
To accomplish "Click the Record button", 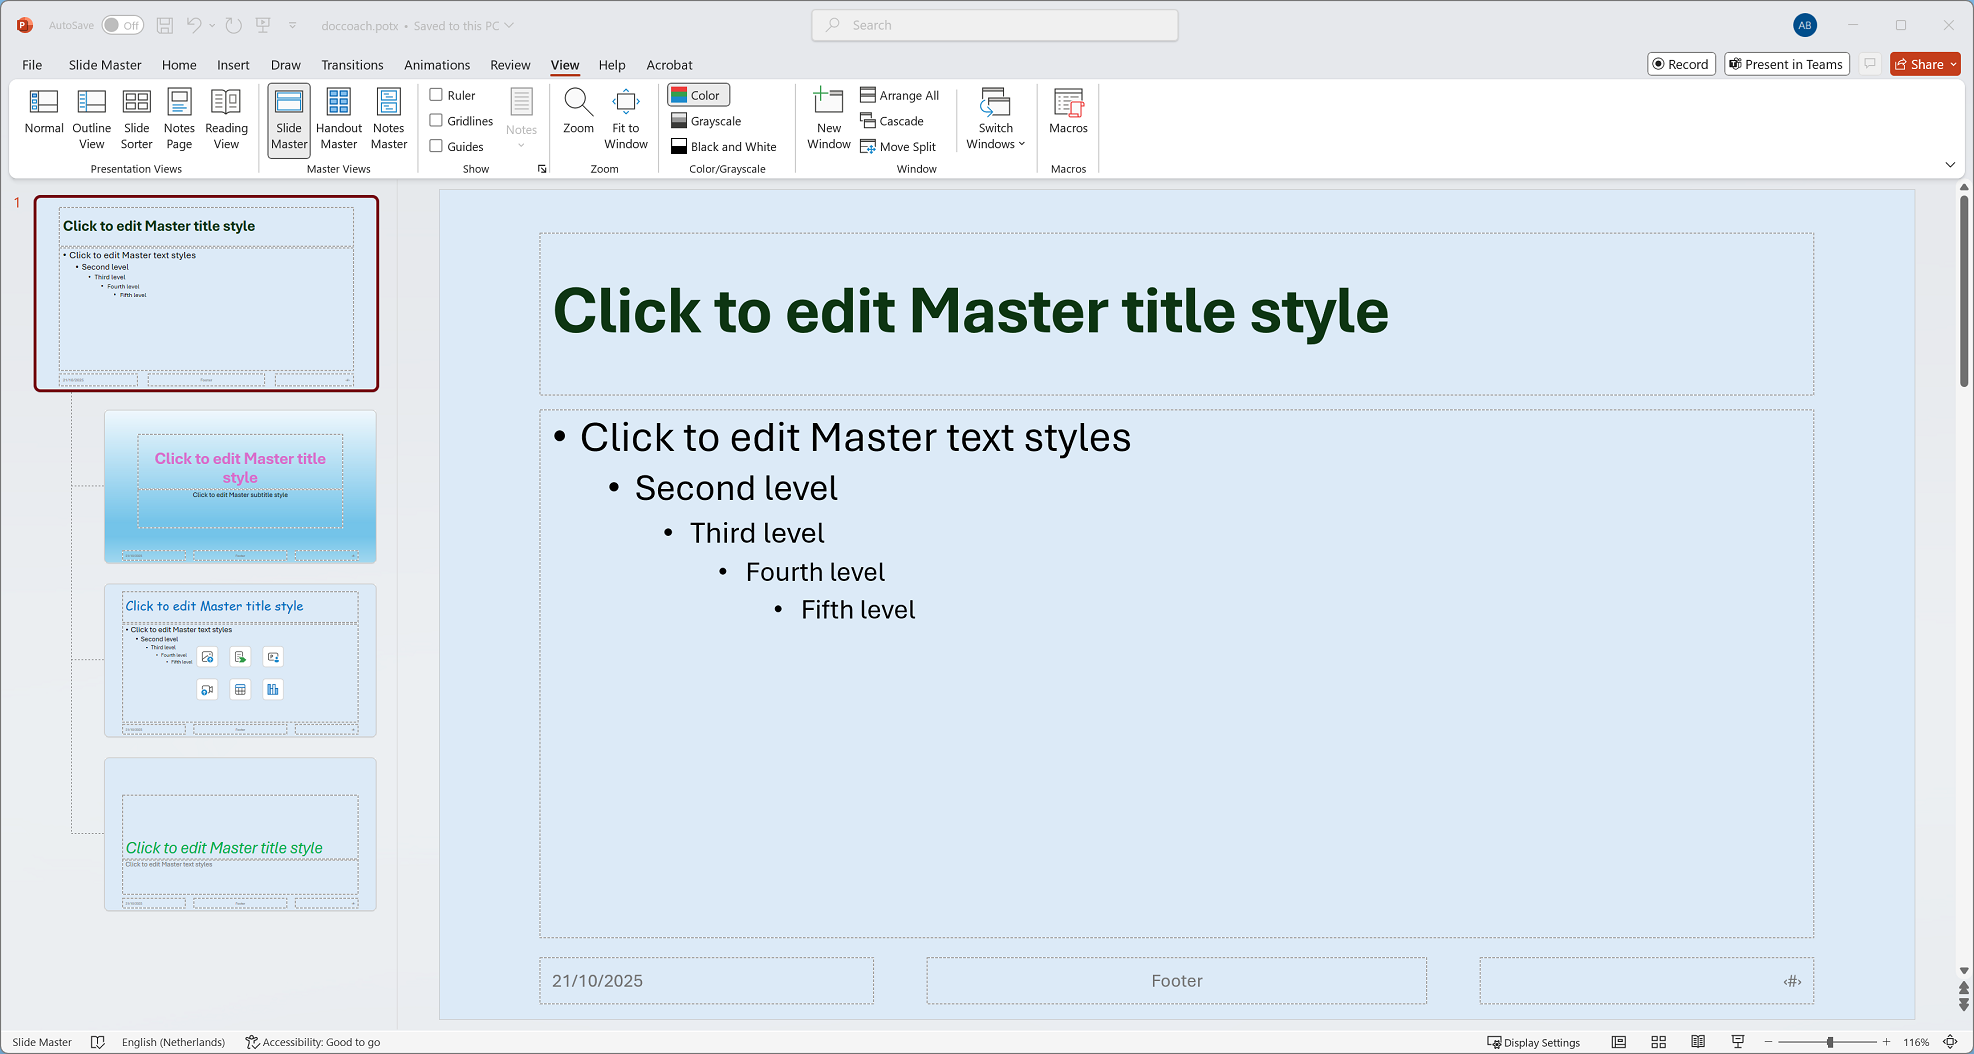I will (1681, 64).
